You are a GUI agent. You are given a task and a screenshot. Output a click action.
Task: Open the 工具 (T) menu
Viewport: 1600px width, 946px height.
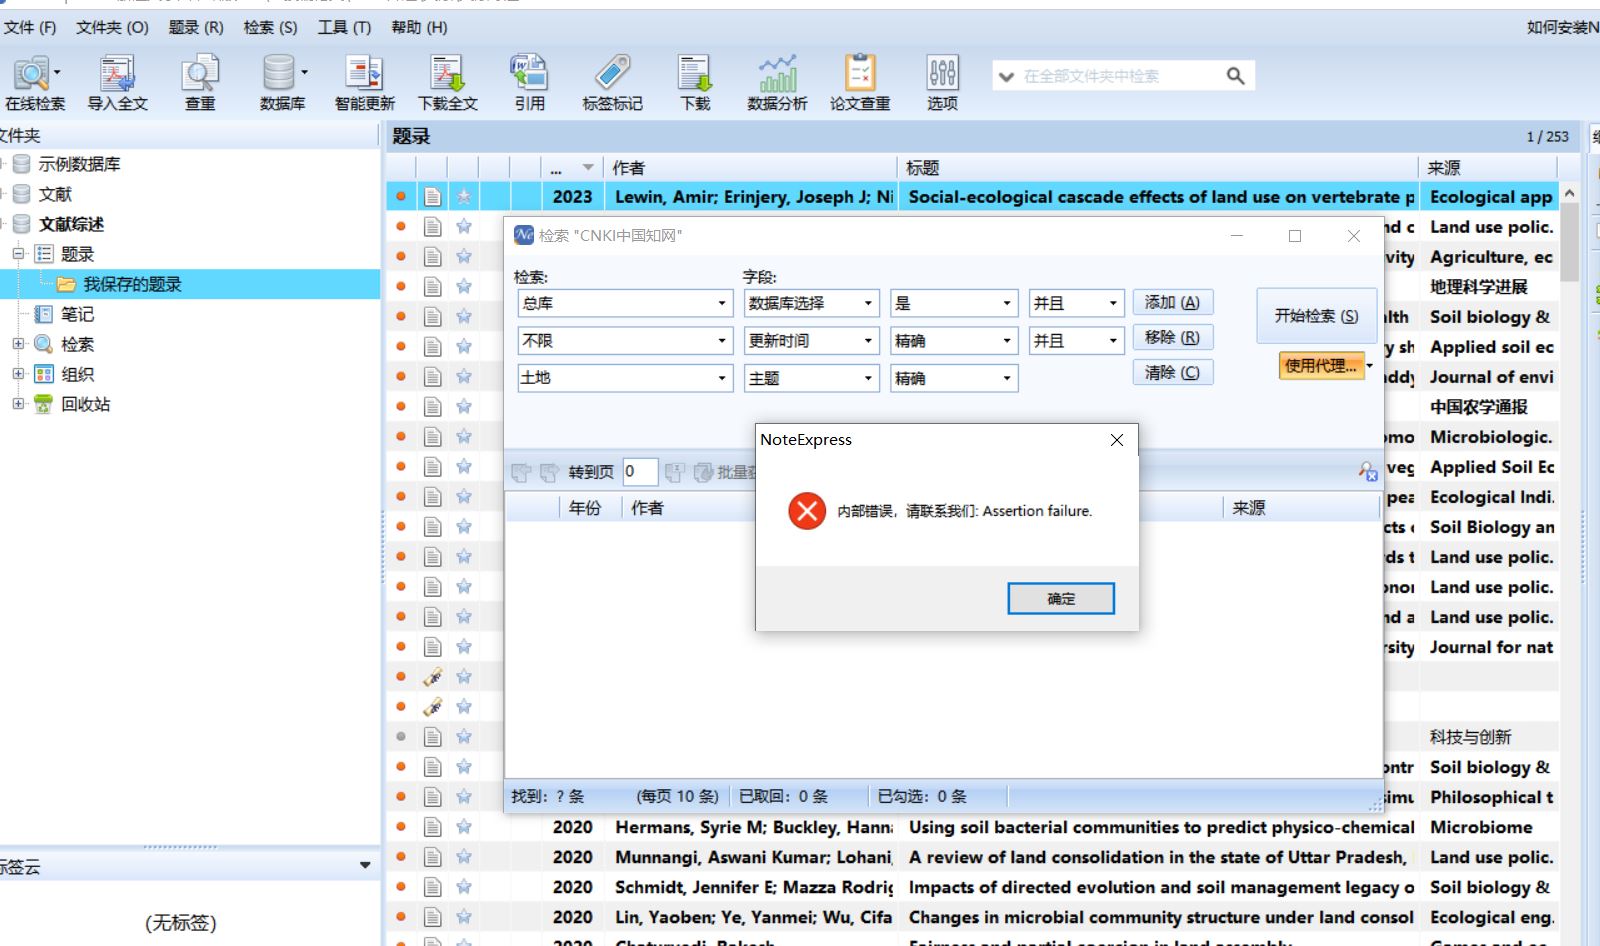(344, 28)
